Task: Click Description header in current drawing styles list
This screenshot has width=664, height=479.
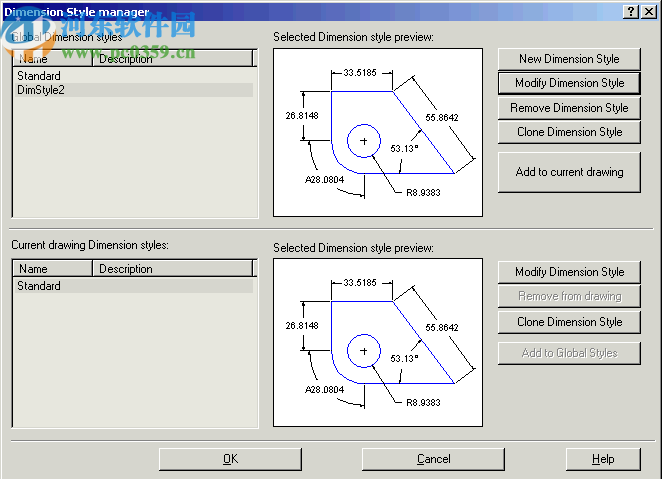Action: [172, 269]
